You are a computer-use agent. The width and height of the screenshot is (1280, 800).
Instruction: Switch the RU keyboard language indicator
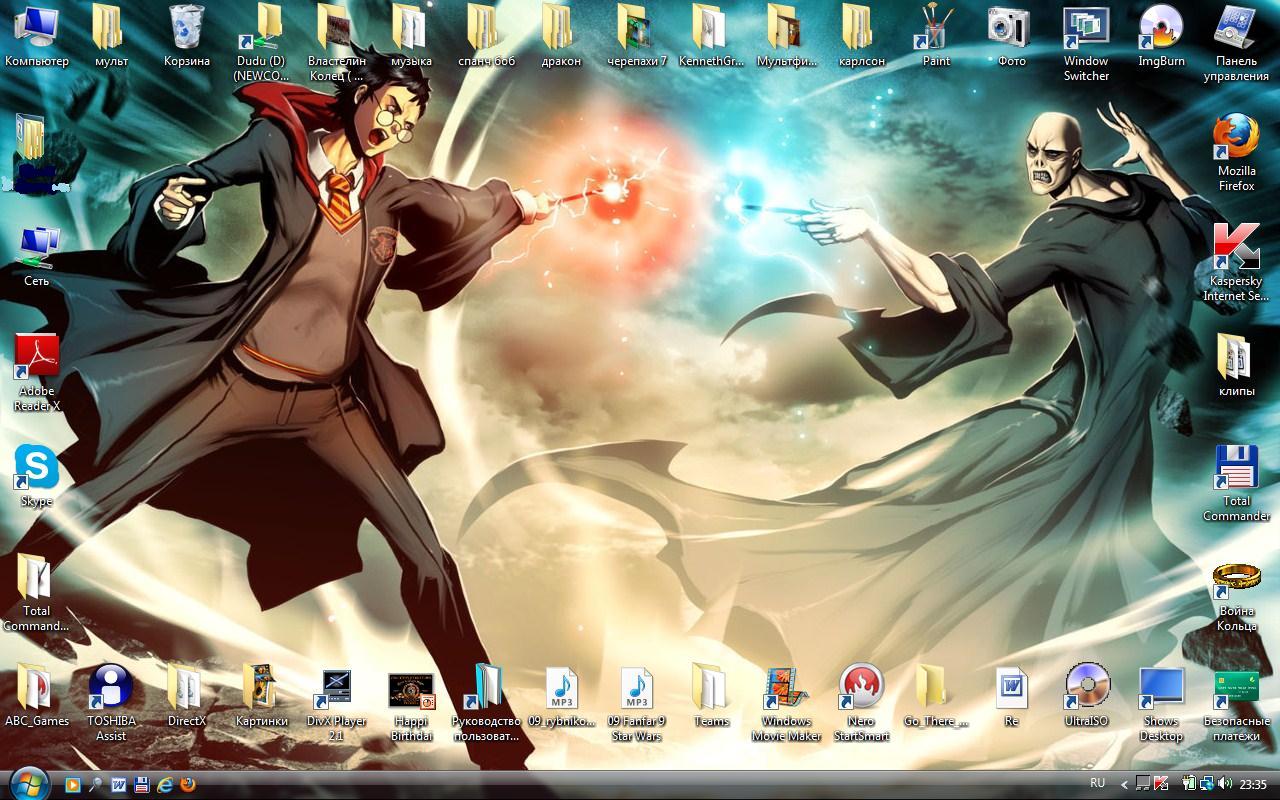(x=1097, y=783)
